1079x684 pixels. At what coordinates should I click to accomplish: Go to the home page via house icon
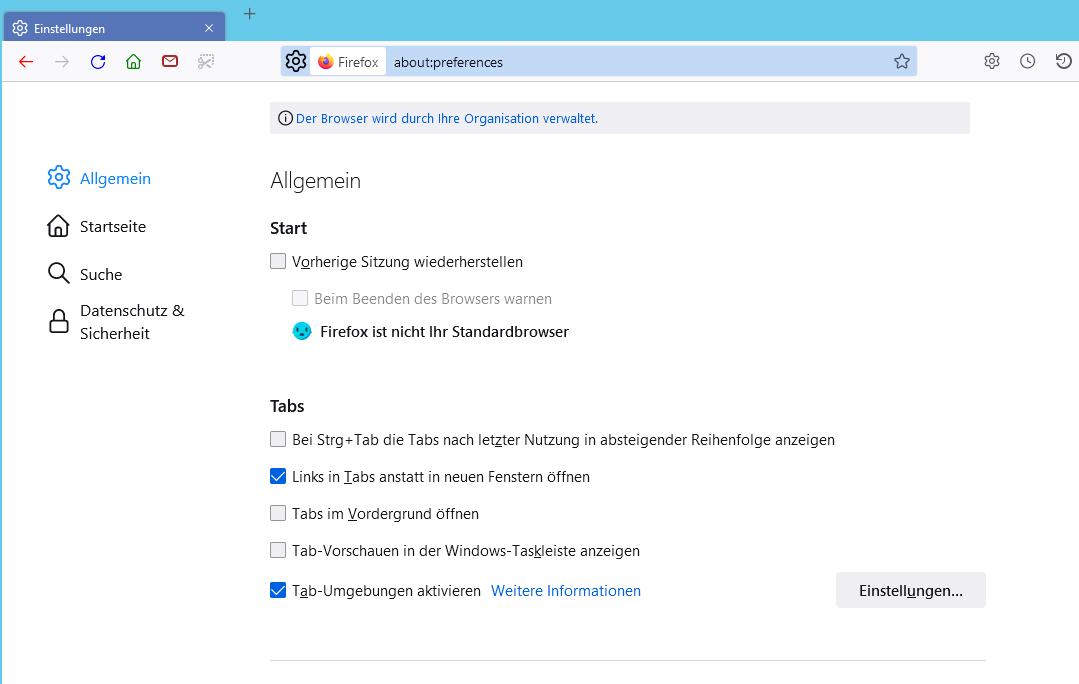[x=134, y=62]
